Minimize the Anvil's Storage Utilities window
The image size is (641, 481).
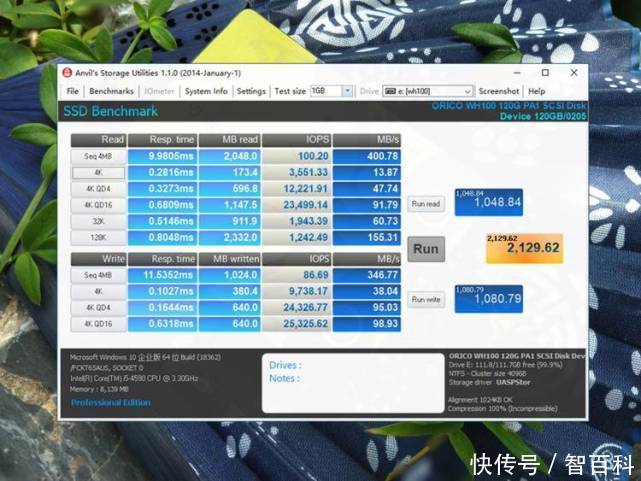click(x=517, y=73)
